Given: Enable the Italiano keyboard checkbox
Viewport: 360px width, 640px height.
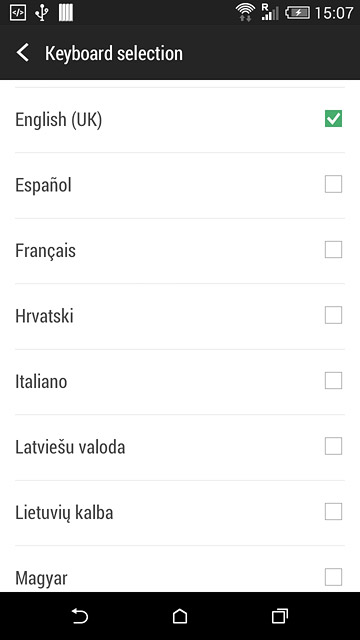Looking at the screenshot, I should coord(333,381).
